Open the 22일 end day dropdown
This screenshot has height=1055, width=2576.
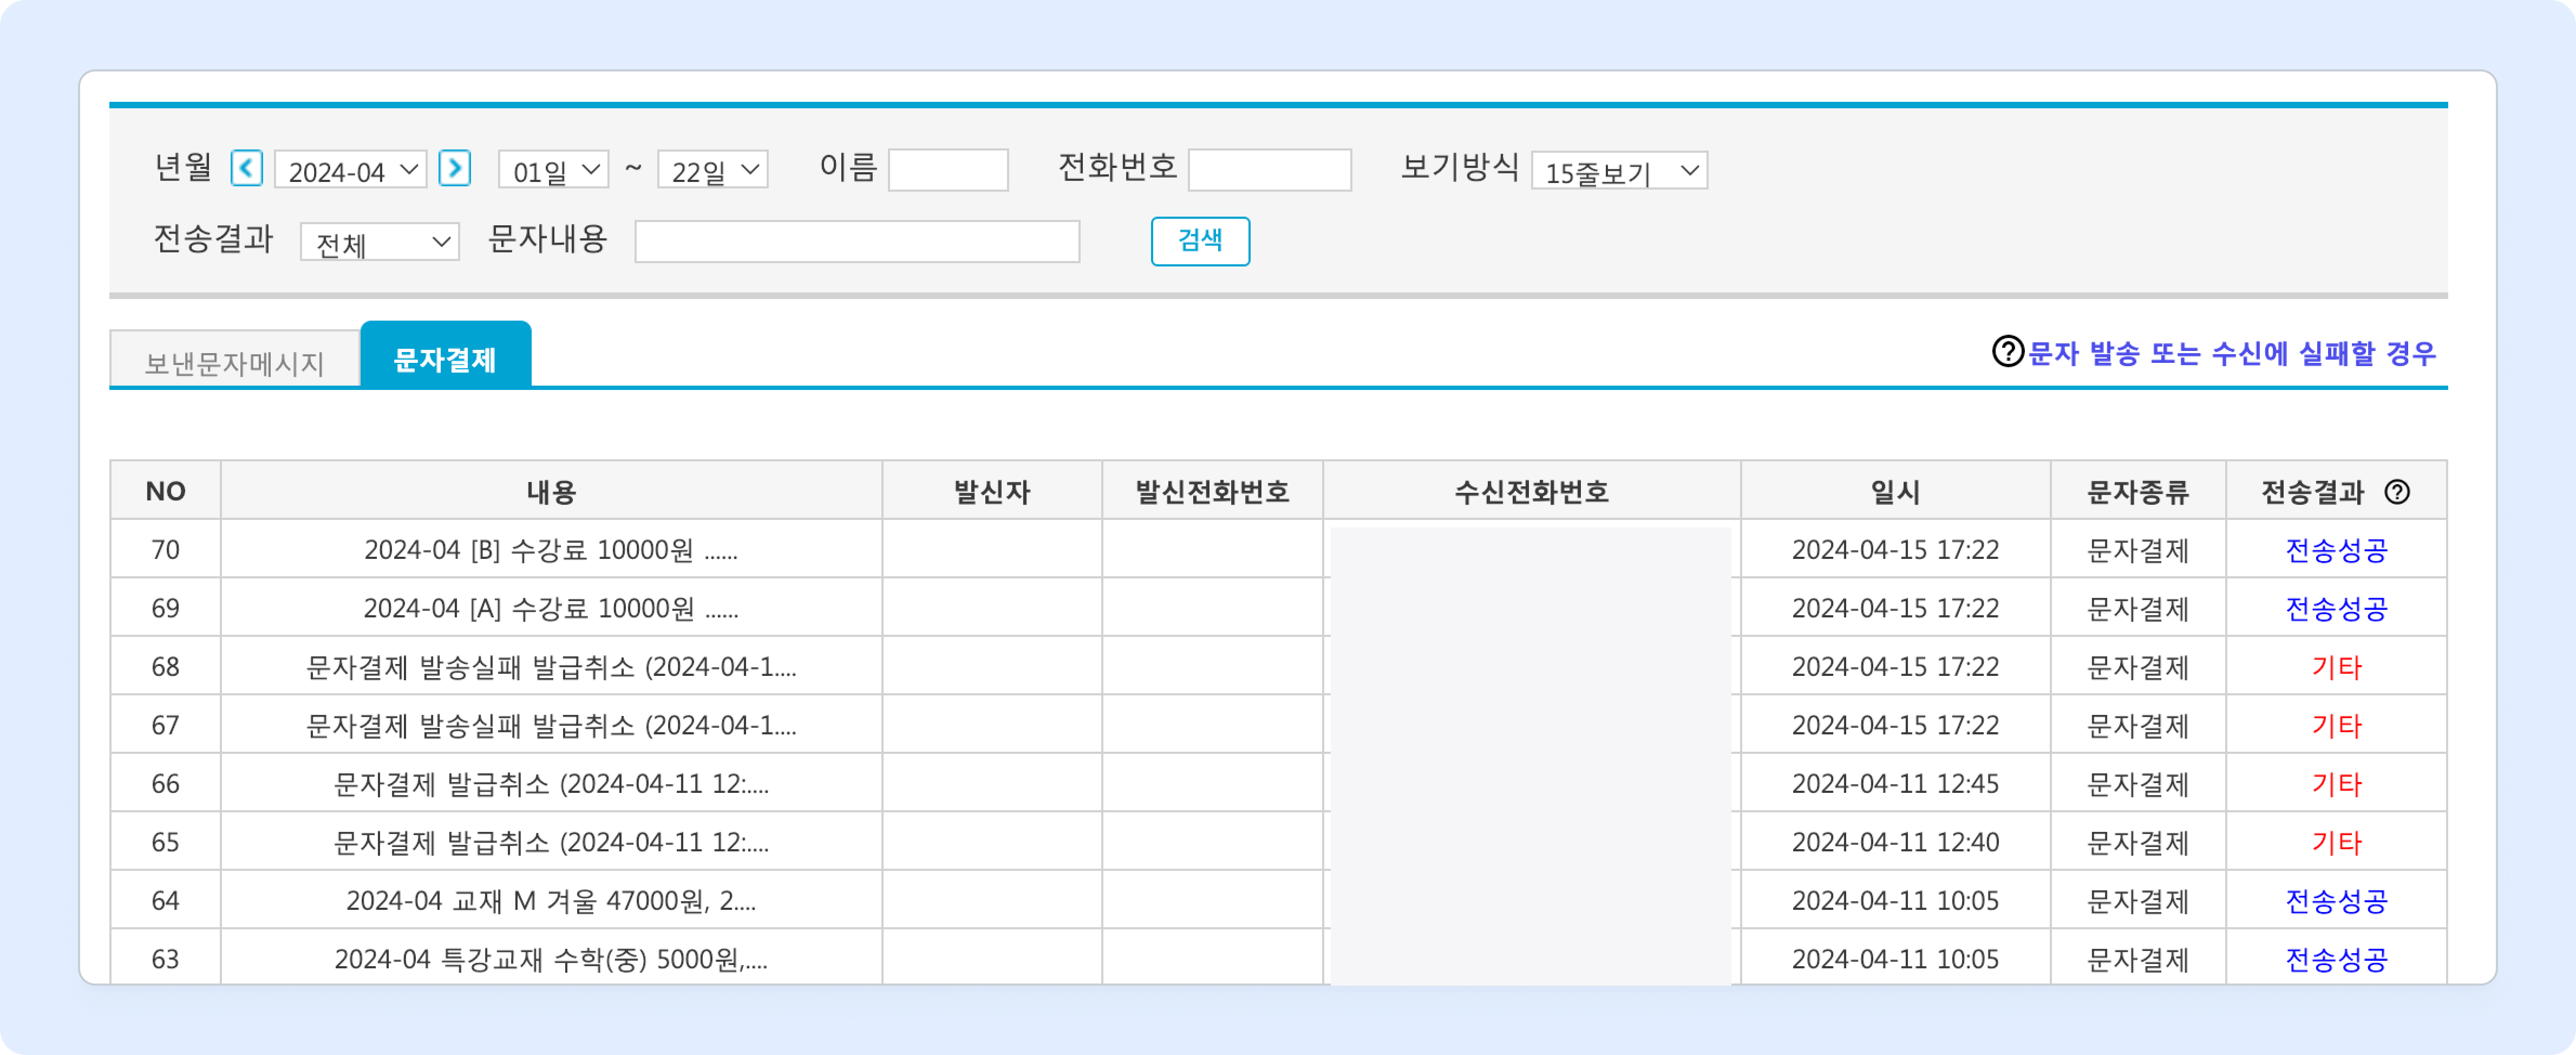tap(712, 170)
